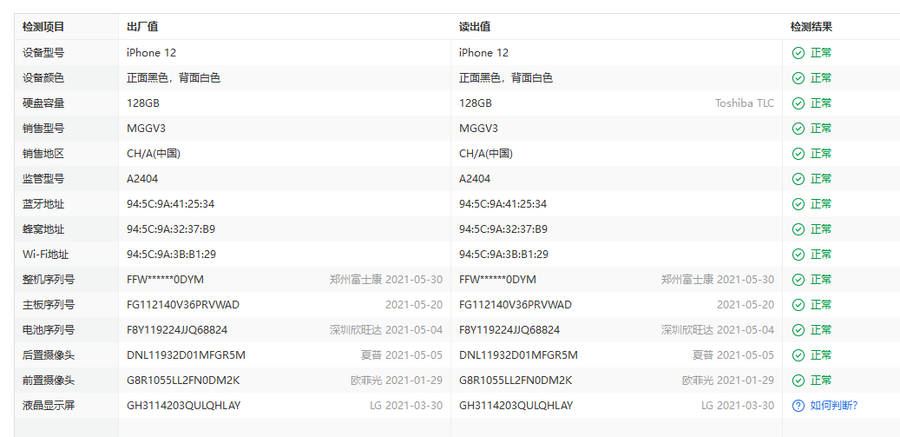The height and width of the screenshot is (437, 900).
Task: Select the 液晶显示屏 row label
Action: click(49, 406)
